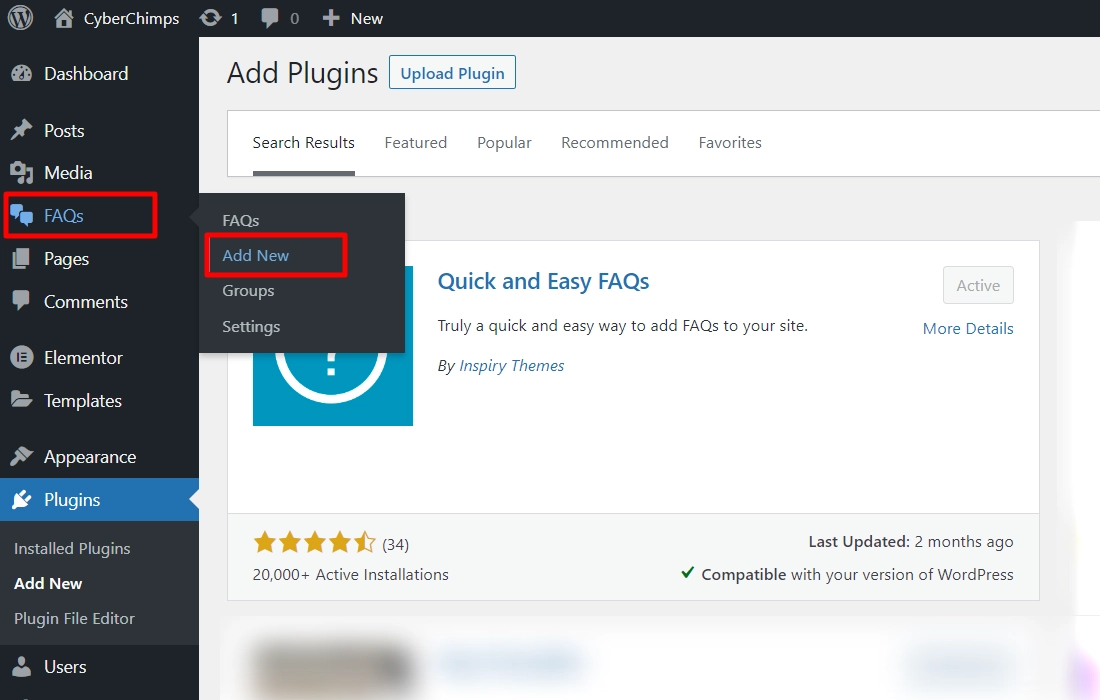Open the Dashboard menu
The width and height of the screenshot is (1100, 700).
point(100,74)
